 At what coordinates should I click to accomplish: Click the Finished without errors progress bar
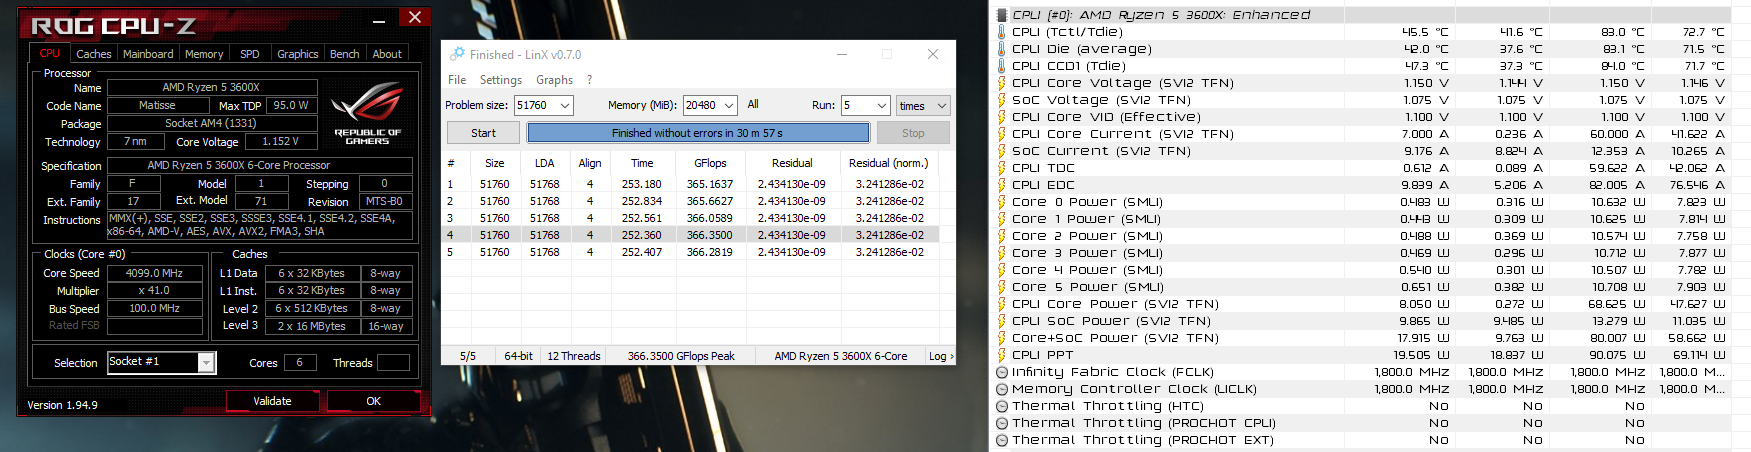698,133
